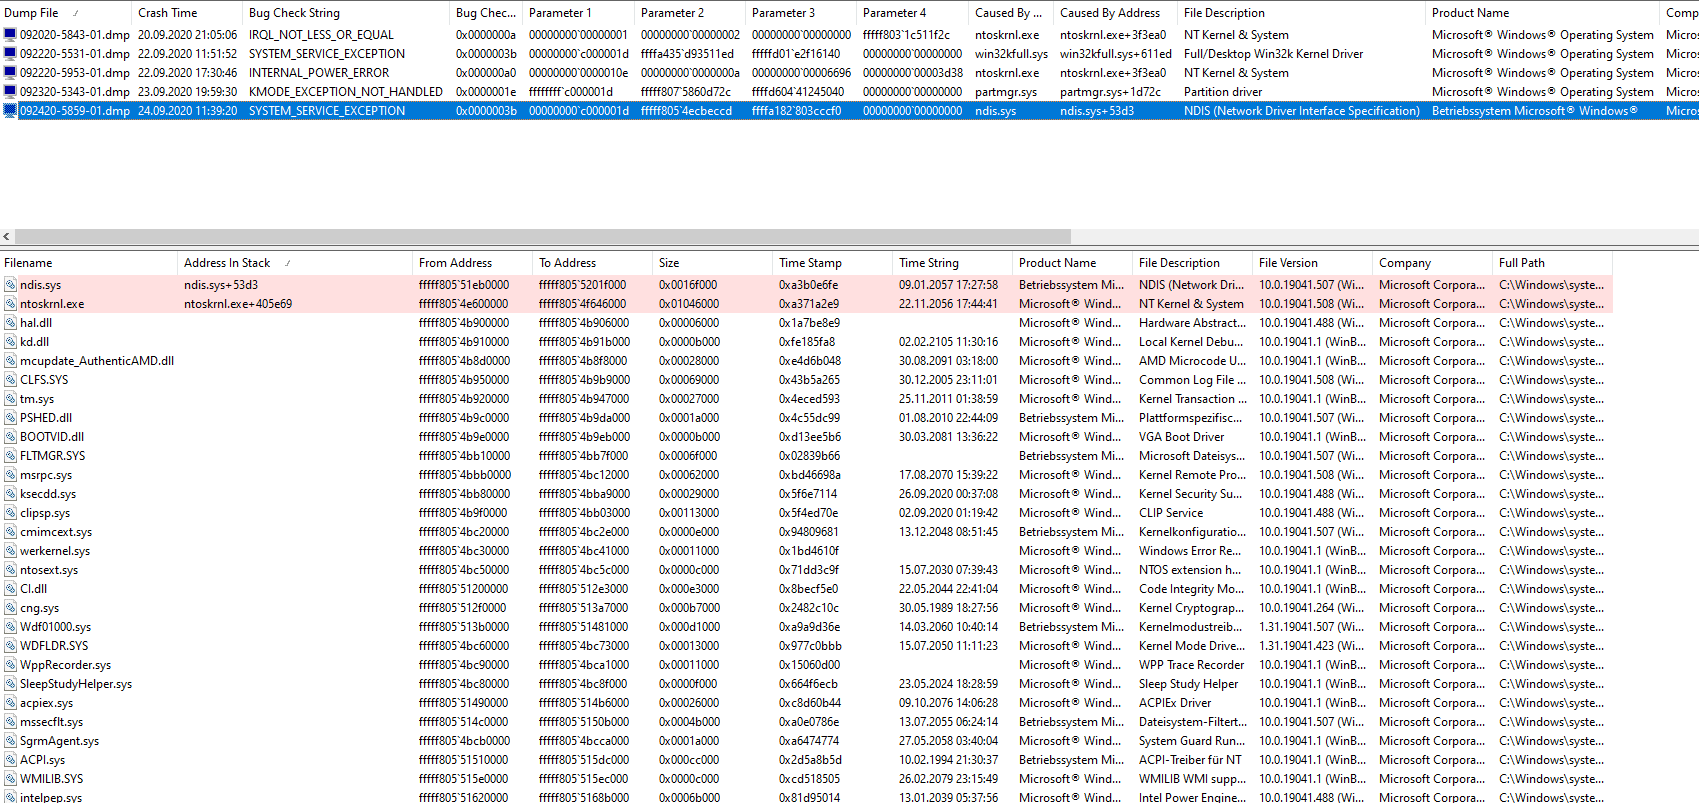Select the KMODE_EXCEPTION_NOT_HANDLED crash entry
Viewport: 1699px width, 803px height.
pos(849,91)
